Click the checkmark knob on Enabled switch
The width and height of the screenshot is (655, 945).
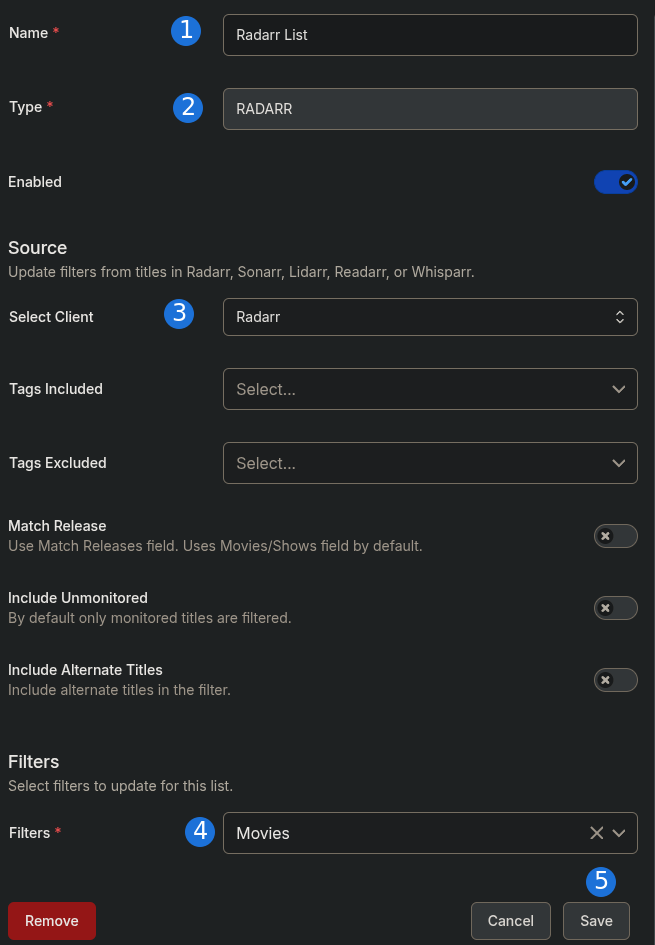[627, 182]
